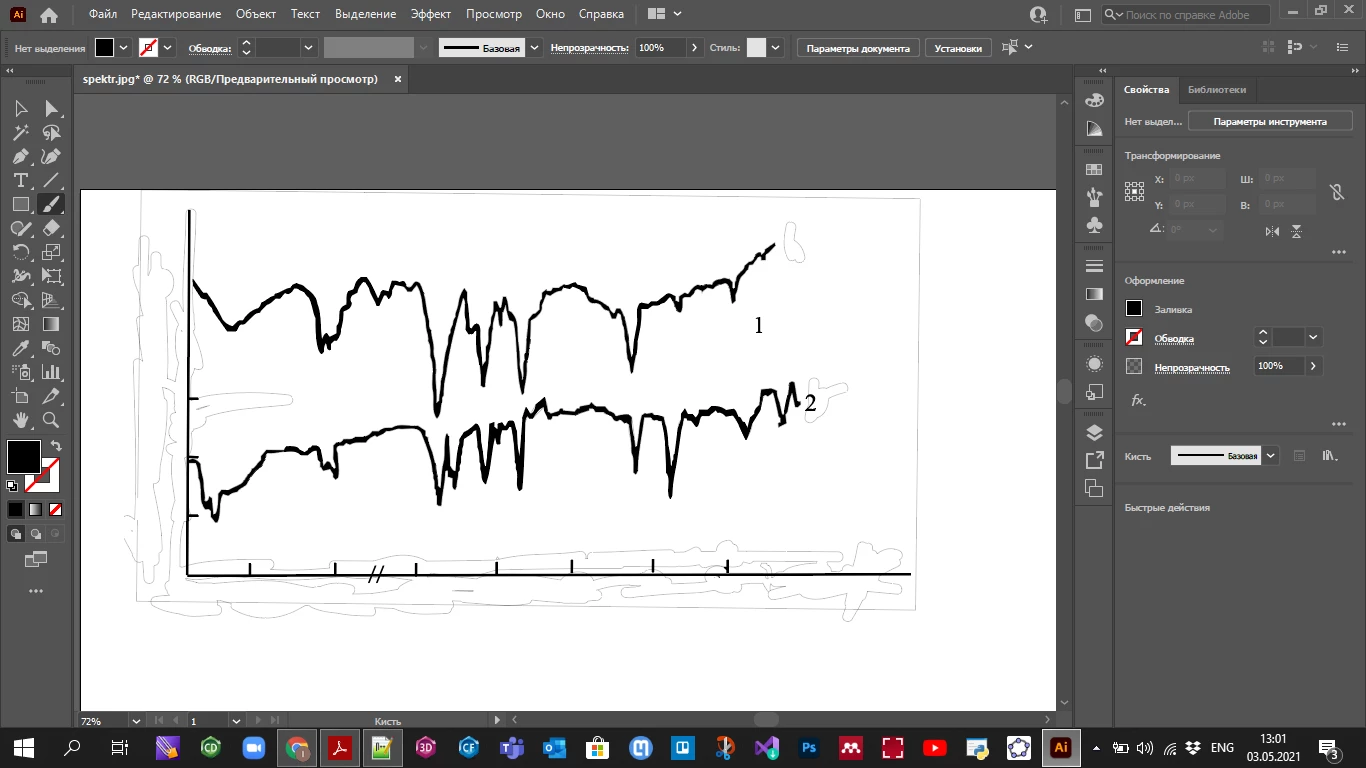Click the Параметры инструмента button
The image size is (1366, 768).
click(1269, 121)
